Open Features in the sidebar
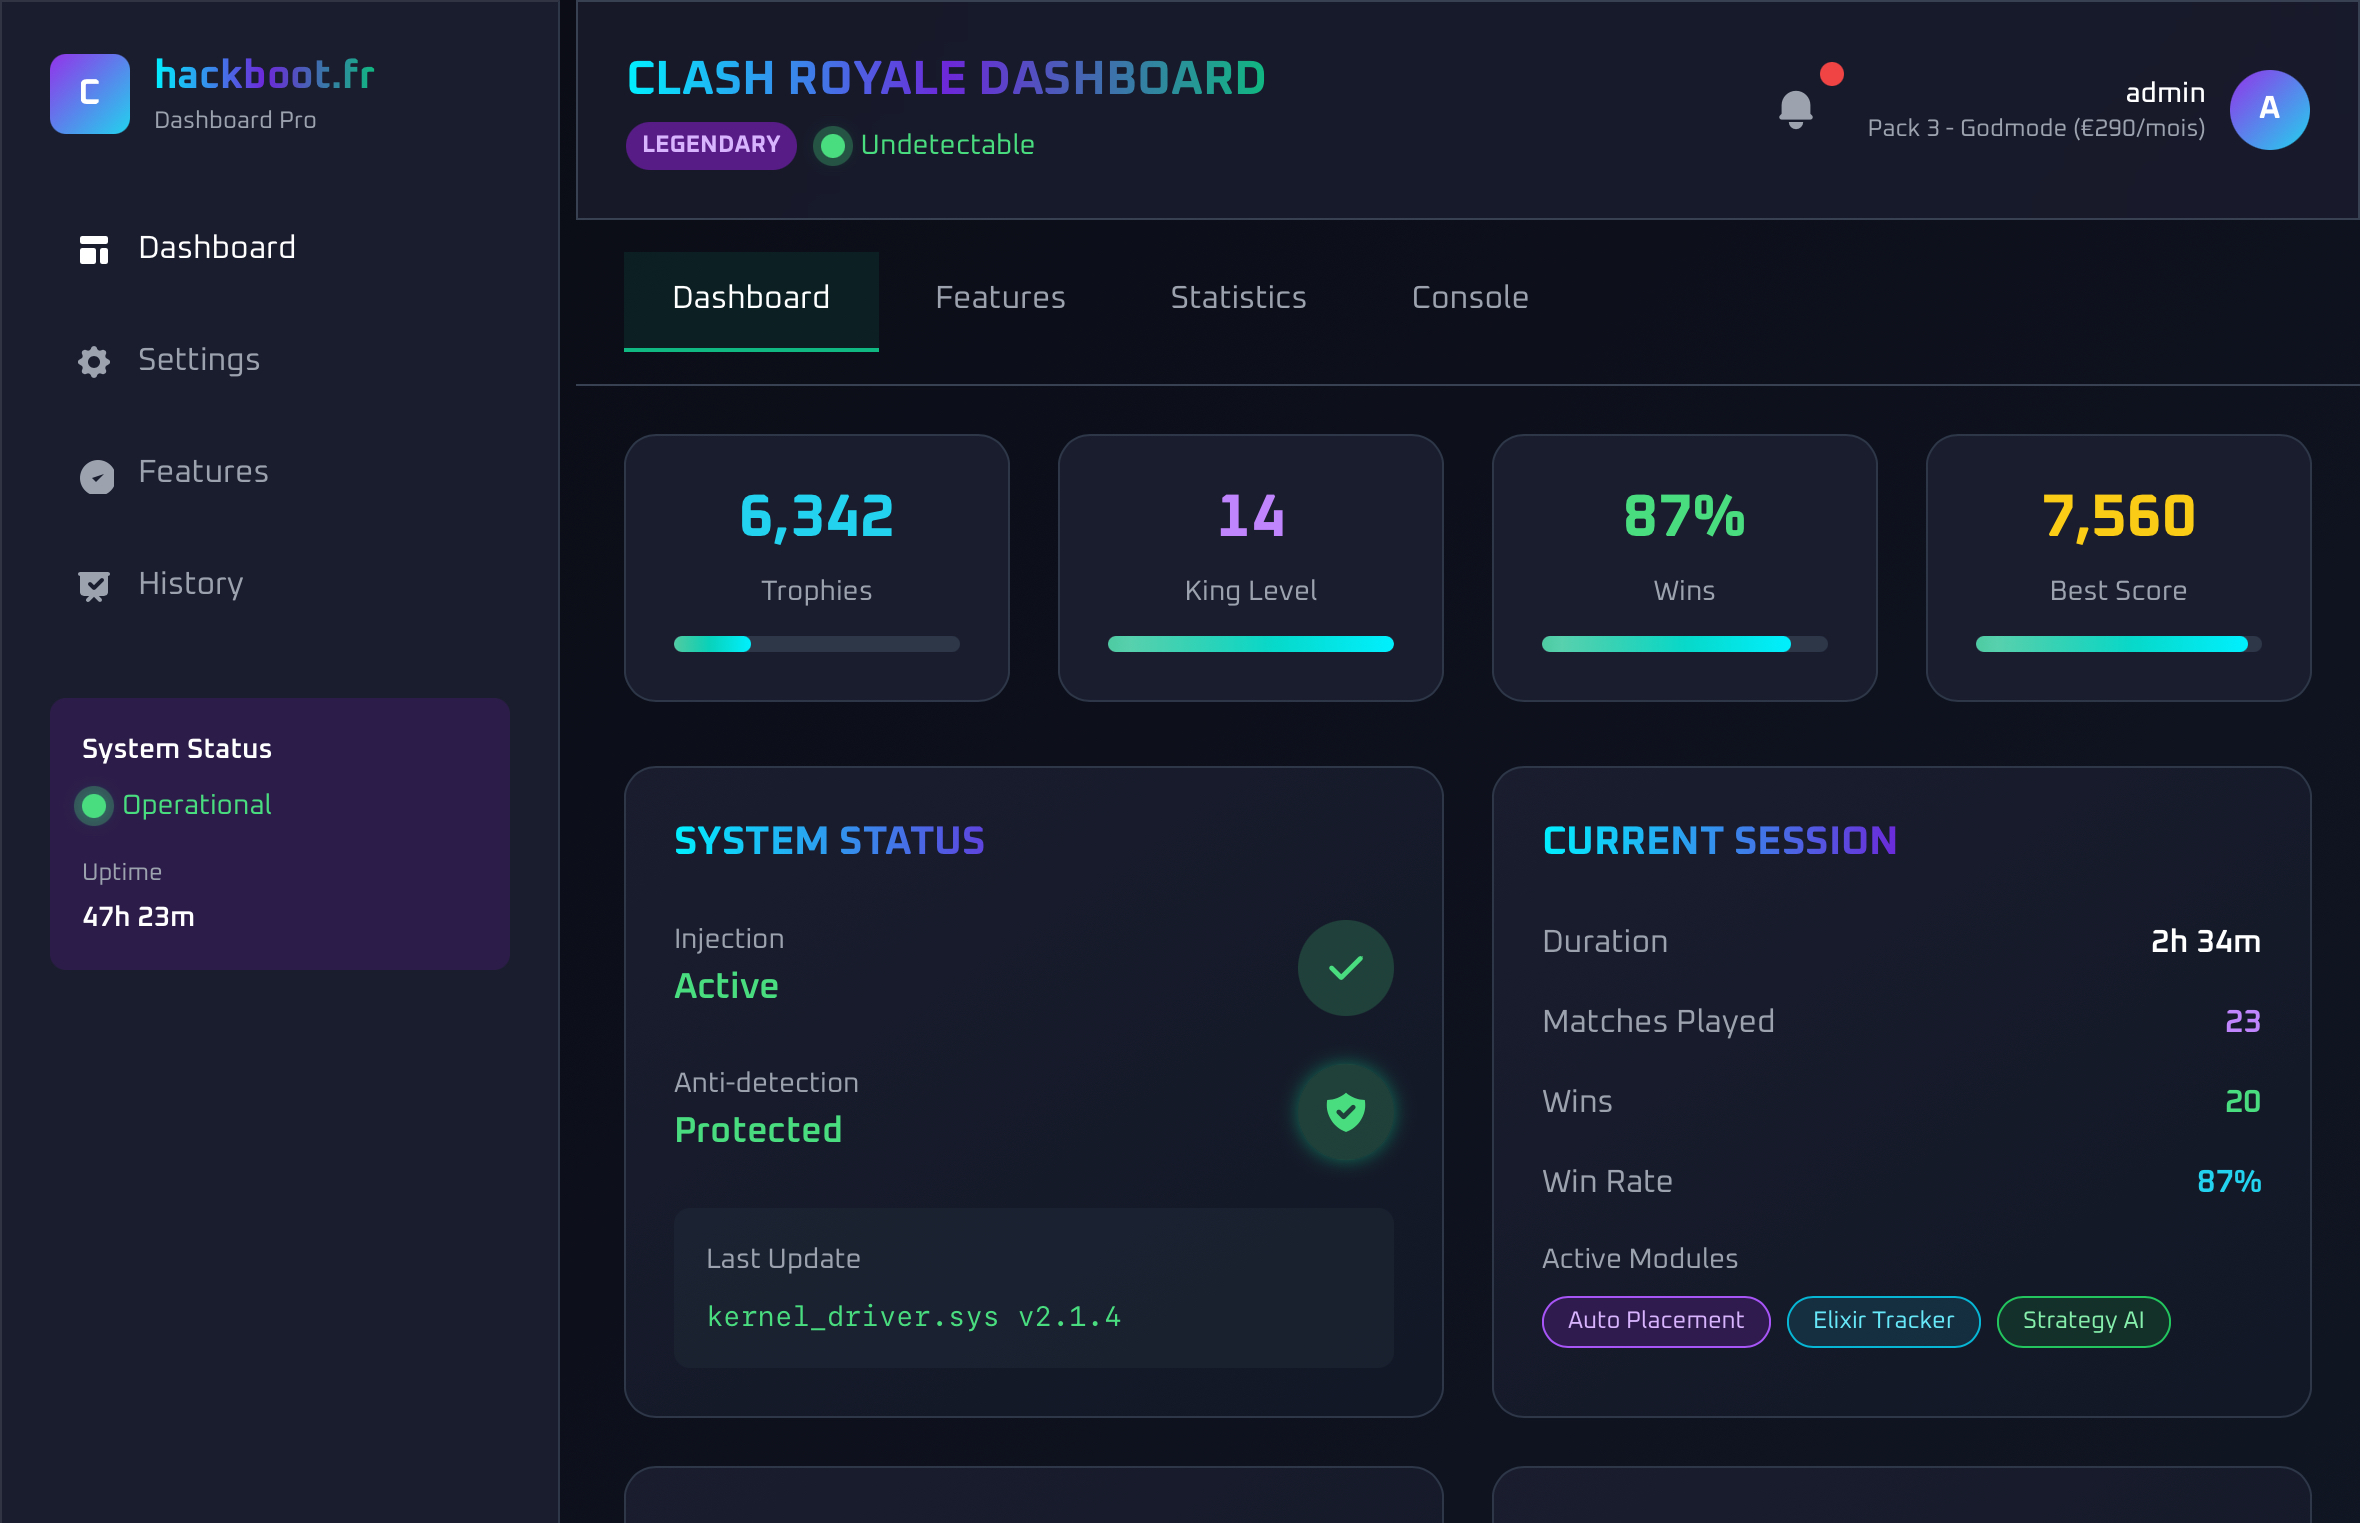Viewport: 2360px width, 1523px height. 280,472
